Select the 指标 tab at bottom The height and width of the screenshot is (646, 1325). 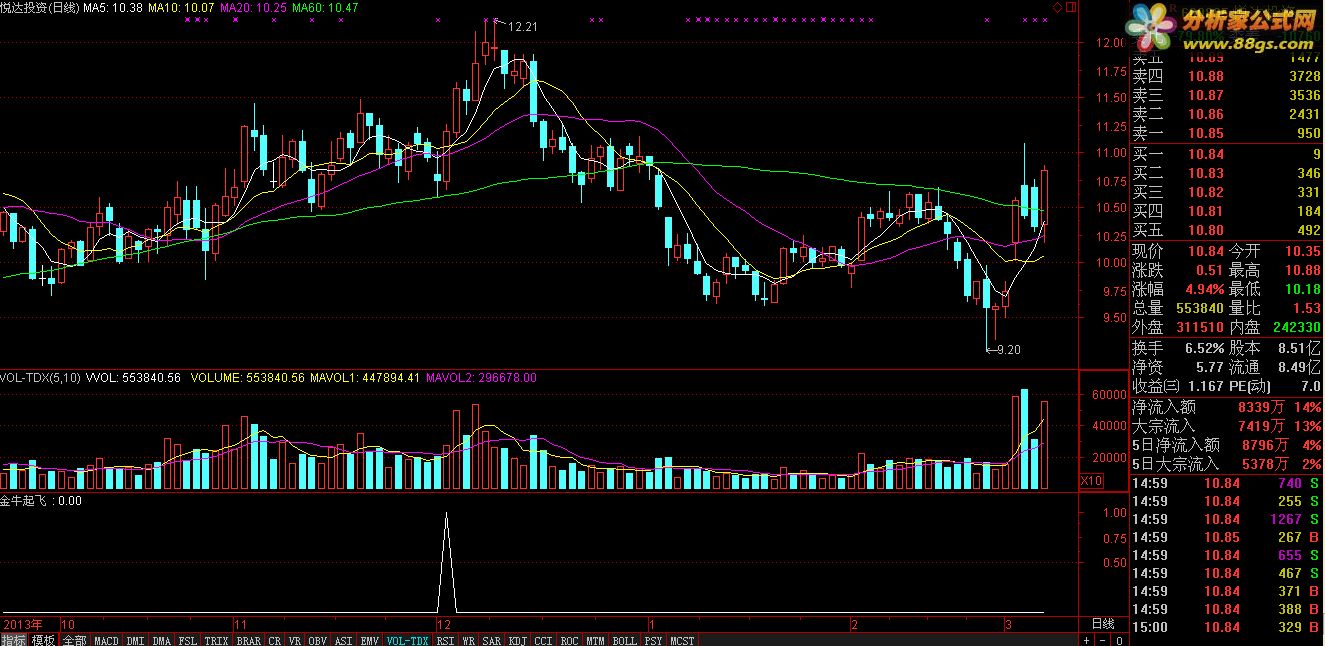pos(14,639)
